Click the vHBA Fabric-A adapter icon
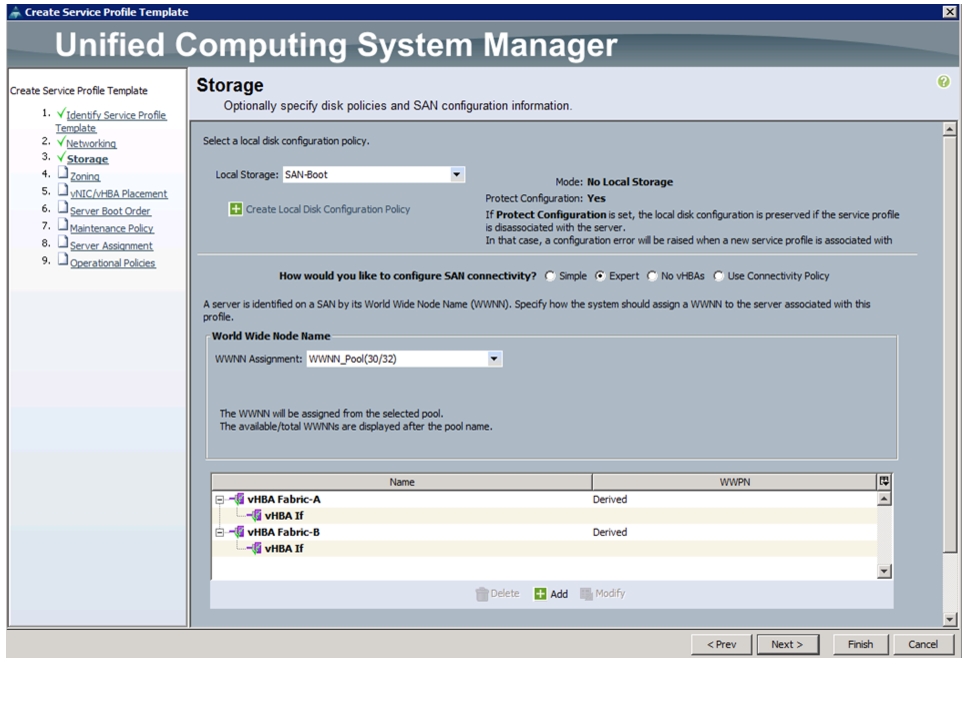Screen dimensions: 967x703 point(239,499)
